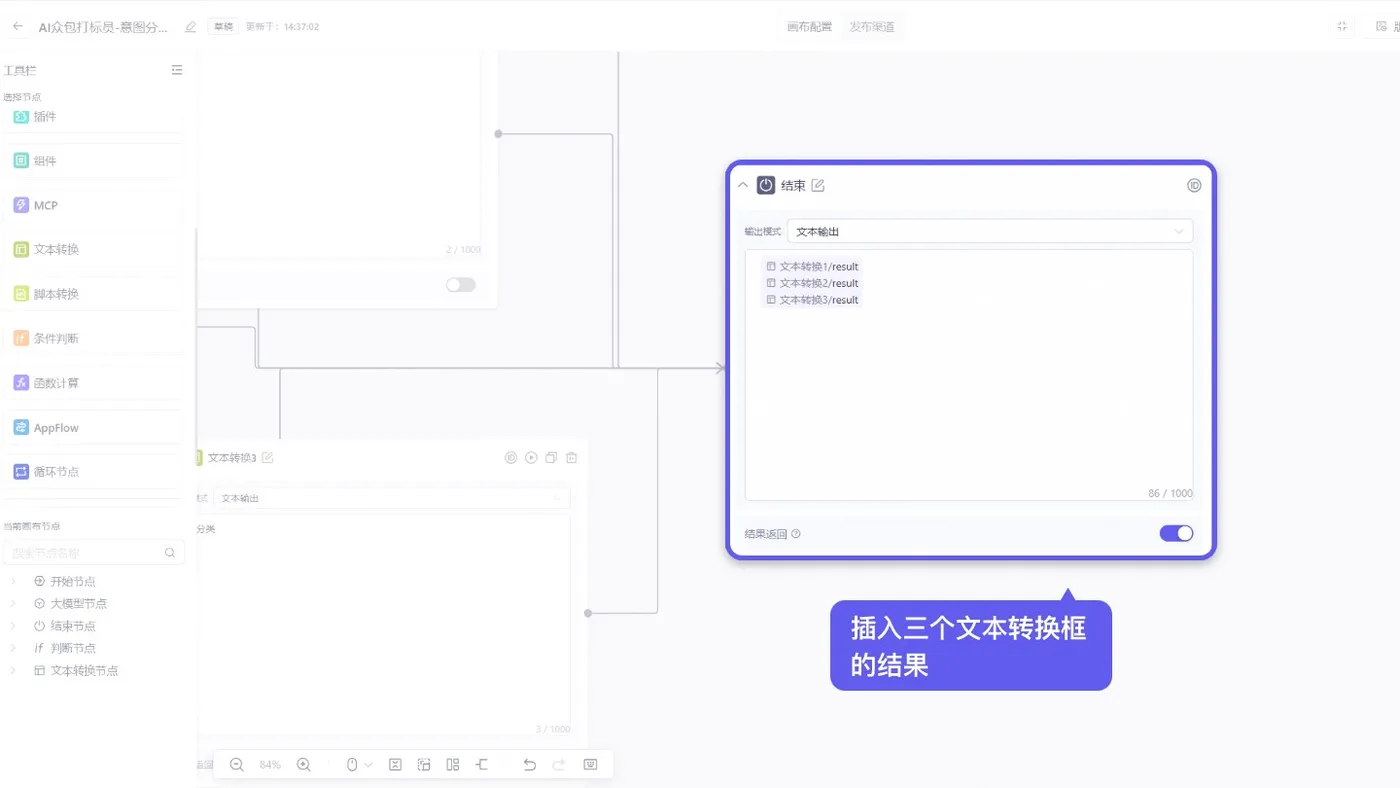Add a 插件 node from the toolbar
The width and height of the screenshot is (1400, 788).
[92, 117]
